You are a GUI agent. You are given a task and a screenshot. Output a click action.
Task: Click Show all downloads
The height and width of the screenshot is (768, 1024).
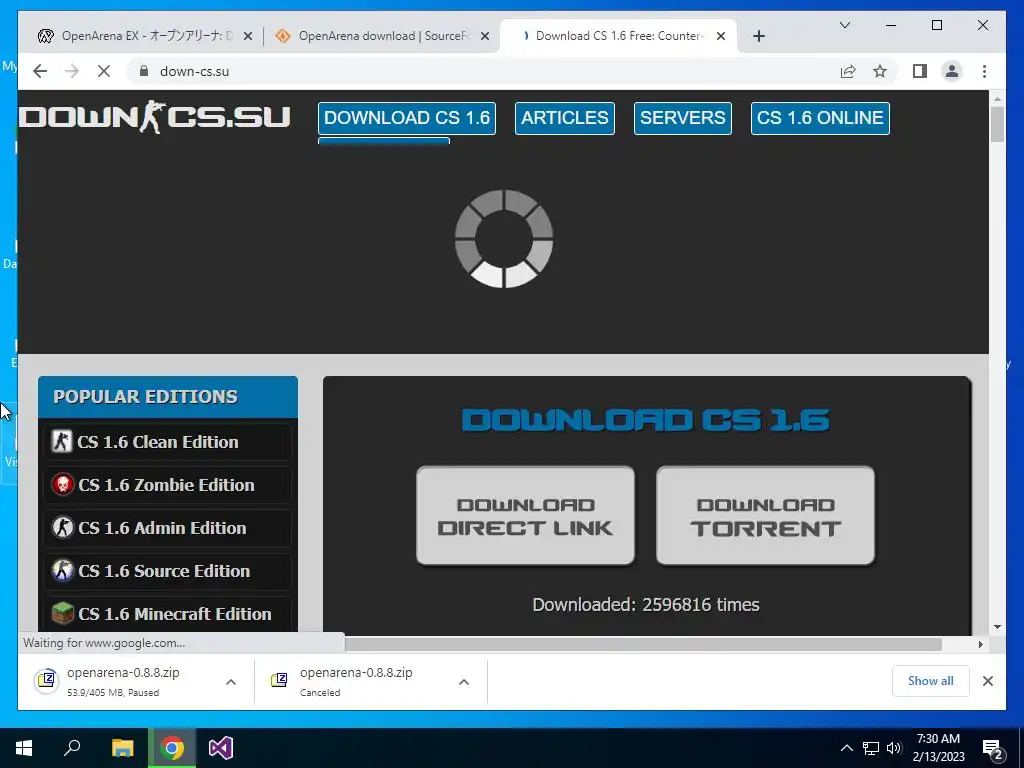click(x=931, y=681)
